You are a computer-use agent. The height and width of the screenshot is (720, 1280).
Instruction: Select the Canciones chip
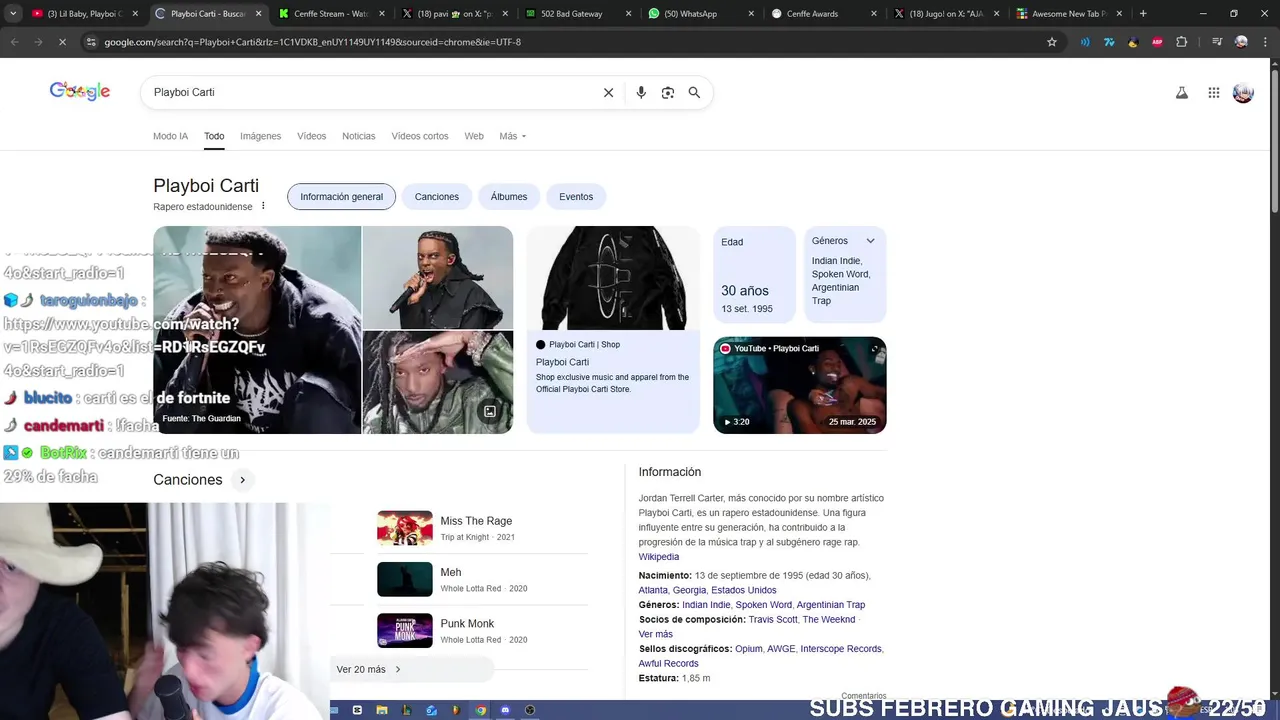(x=437, y=197)
